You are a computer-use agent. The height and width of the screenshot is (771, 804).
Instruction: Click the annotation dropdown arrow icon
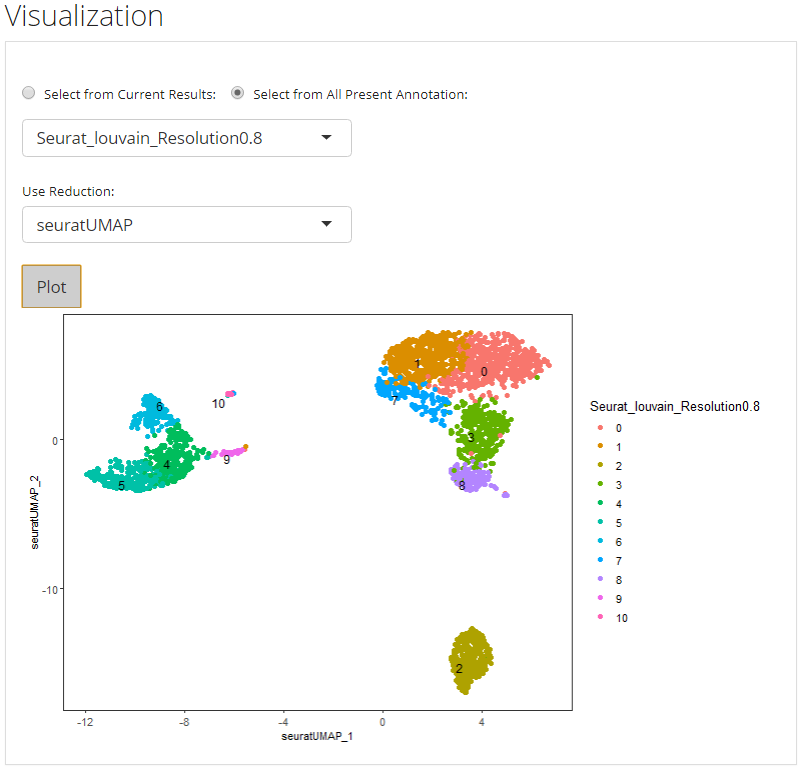326,138
